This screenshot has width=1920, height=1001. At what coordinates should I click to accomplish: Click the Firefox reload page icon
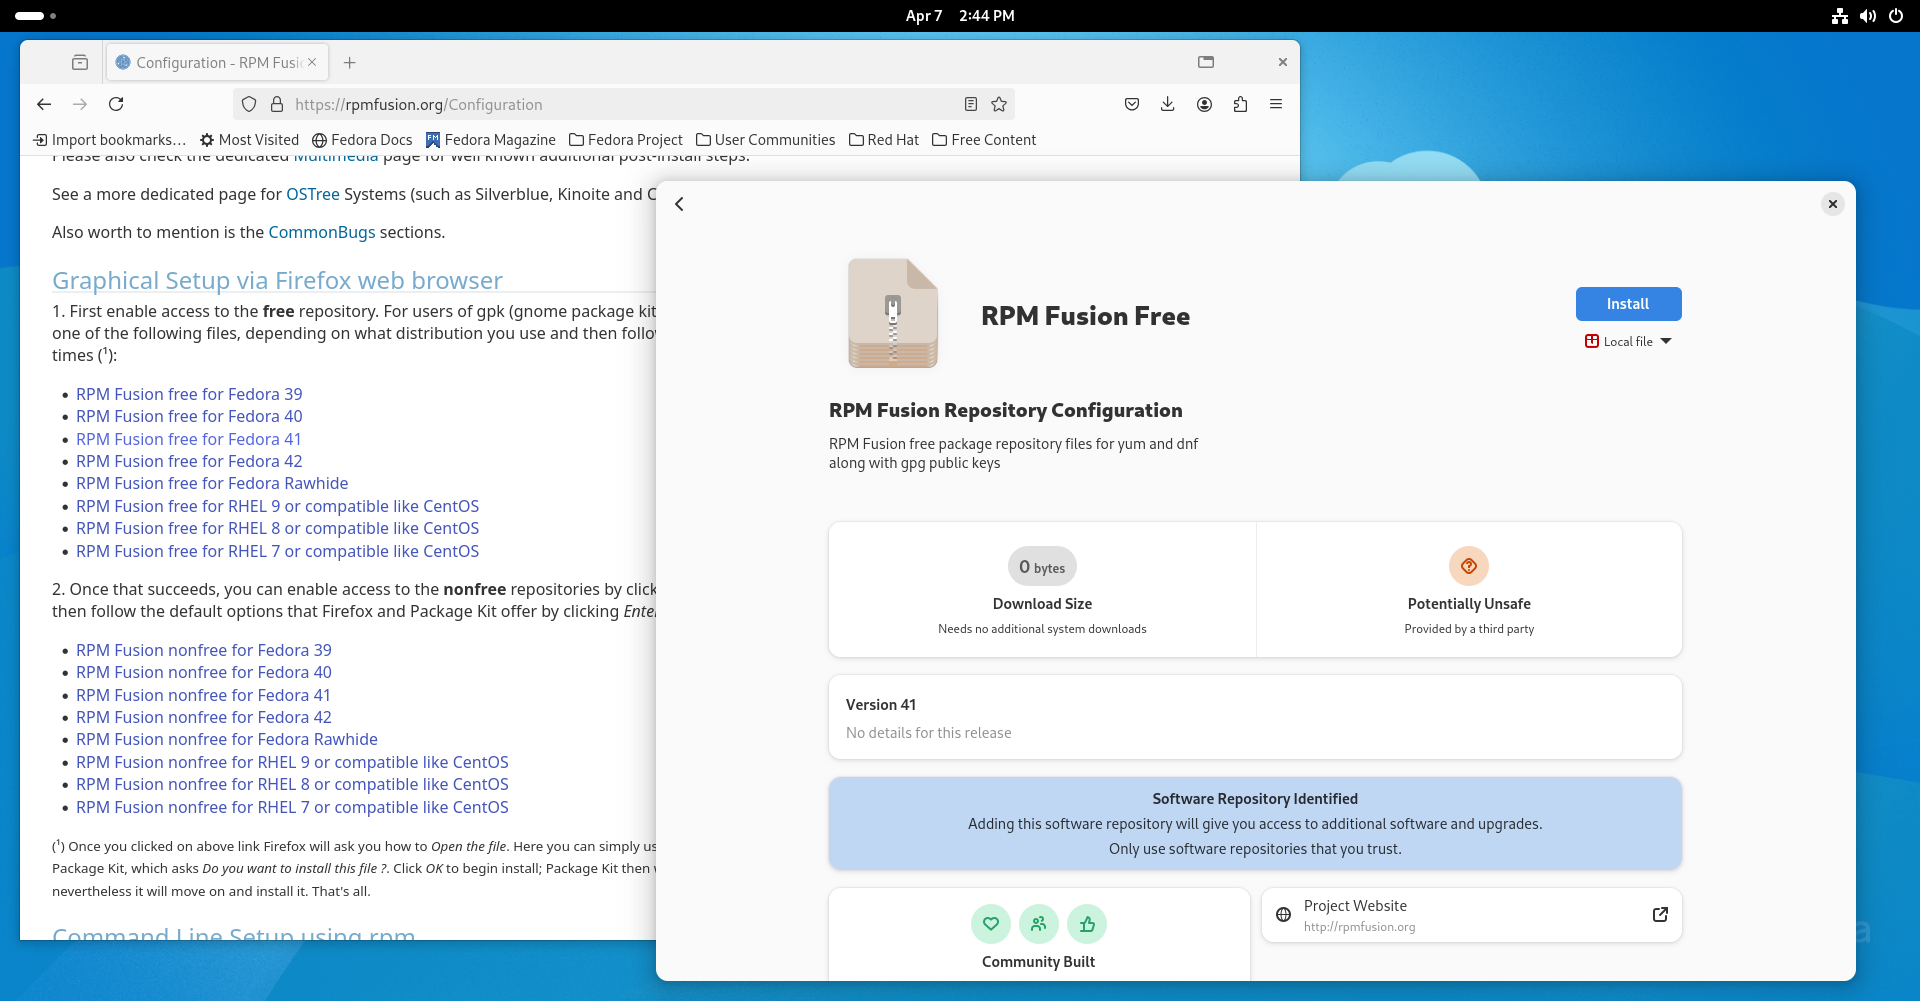[x=116, y=104]
